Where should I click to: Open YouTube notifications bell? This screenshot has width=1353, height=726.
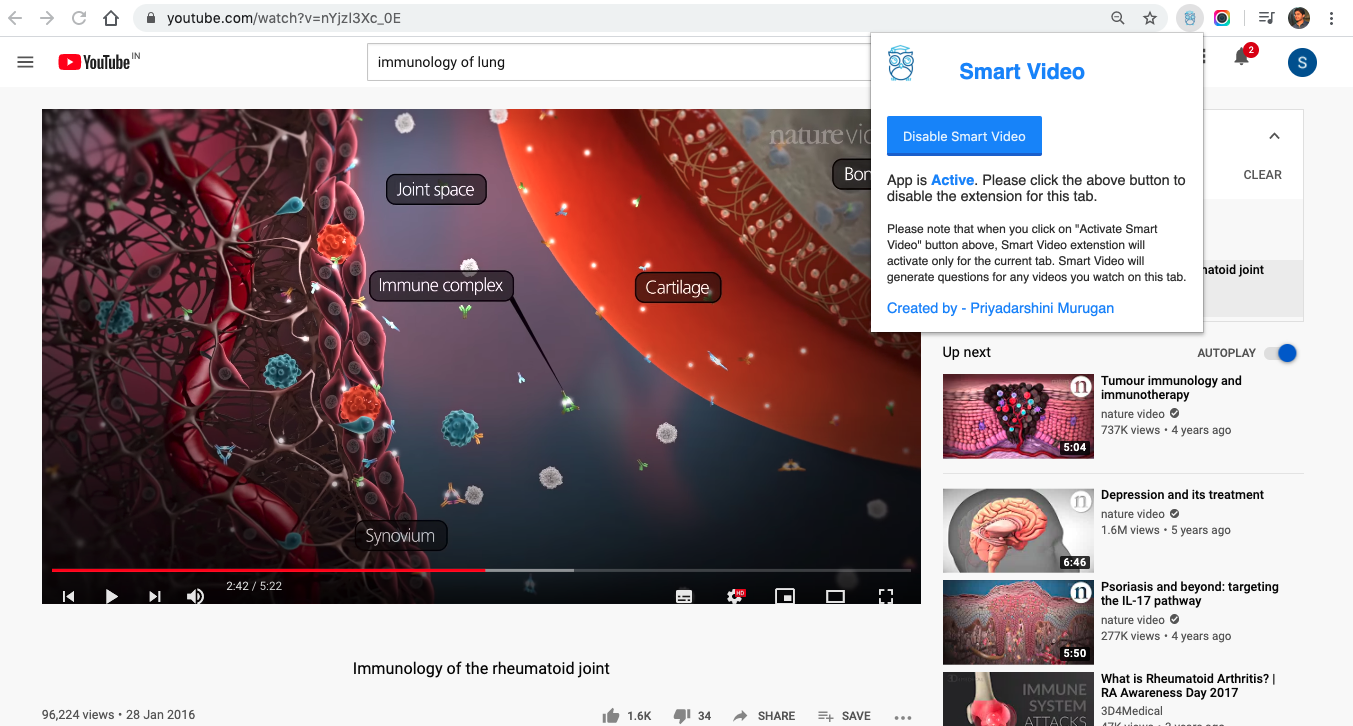tap(1242, 58)
